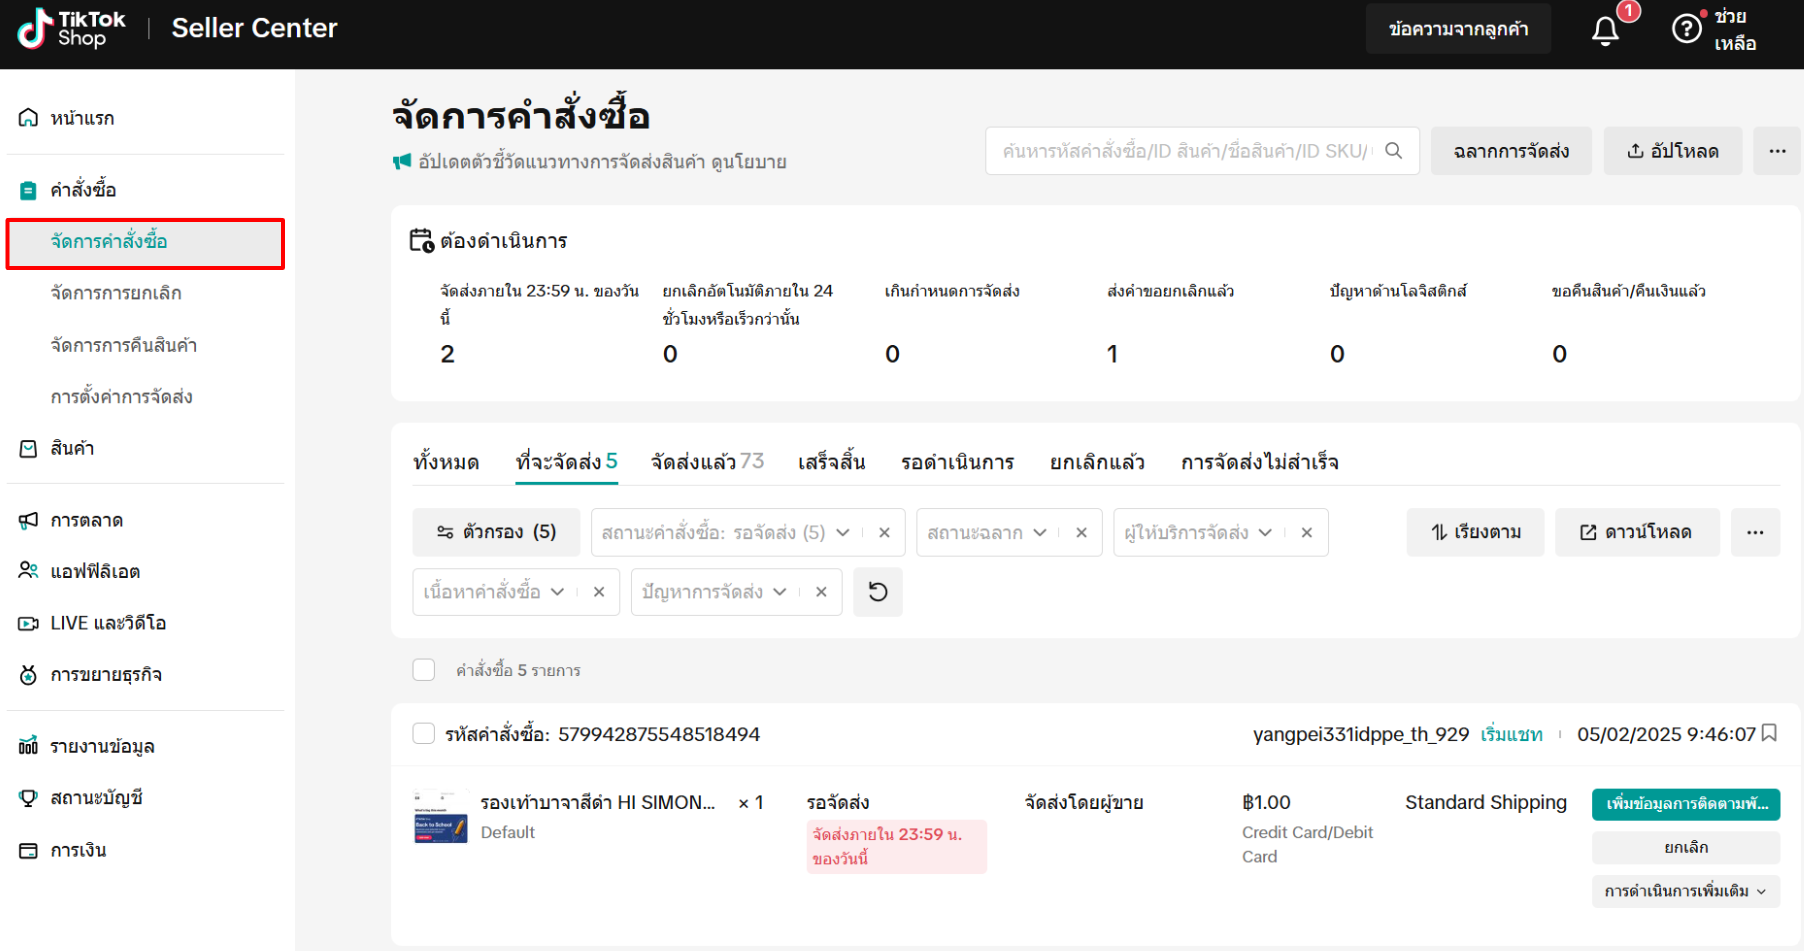This screenshot has width=1804, height=951.
Task: Open the เรียงตาม sort menu
Action: [1475, 532]
